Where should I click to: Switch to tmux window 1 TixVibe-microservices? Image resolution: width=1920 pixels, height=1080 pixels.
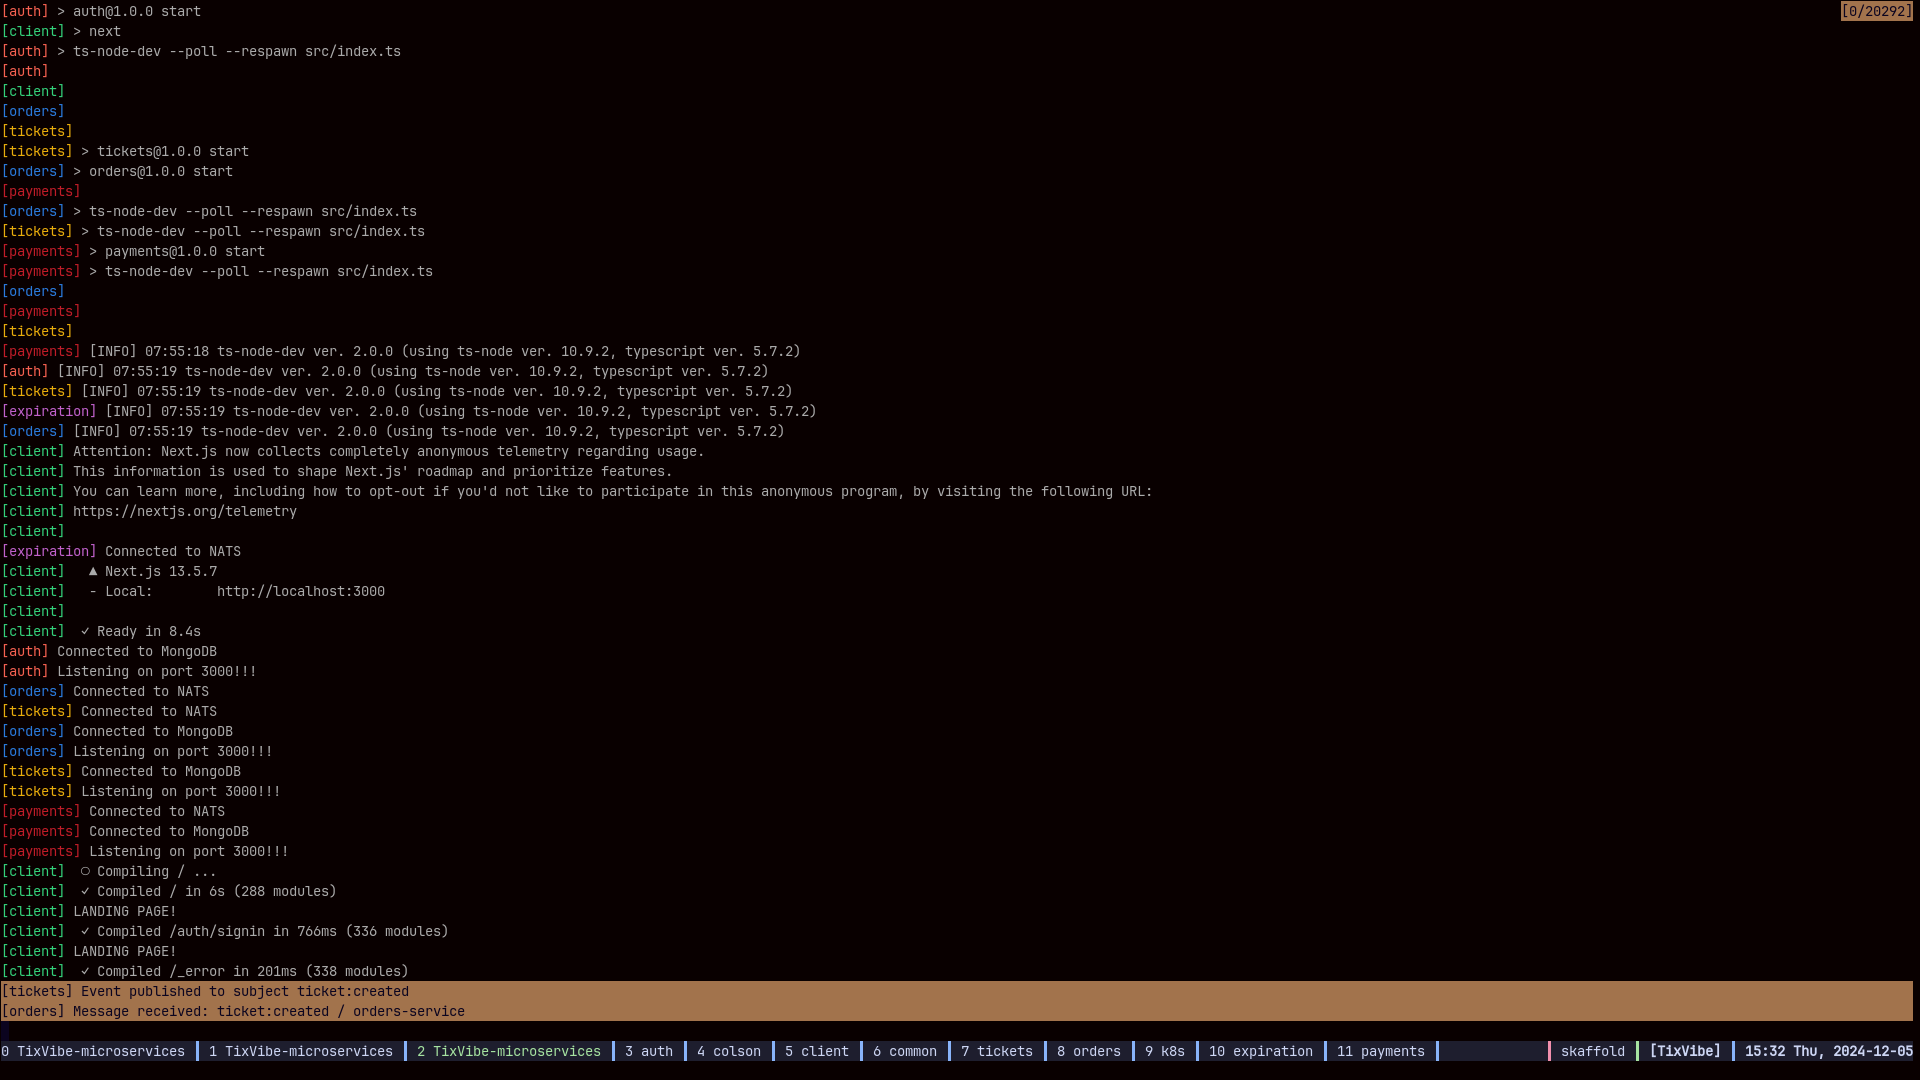[x=301, y=1051]
